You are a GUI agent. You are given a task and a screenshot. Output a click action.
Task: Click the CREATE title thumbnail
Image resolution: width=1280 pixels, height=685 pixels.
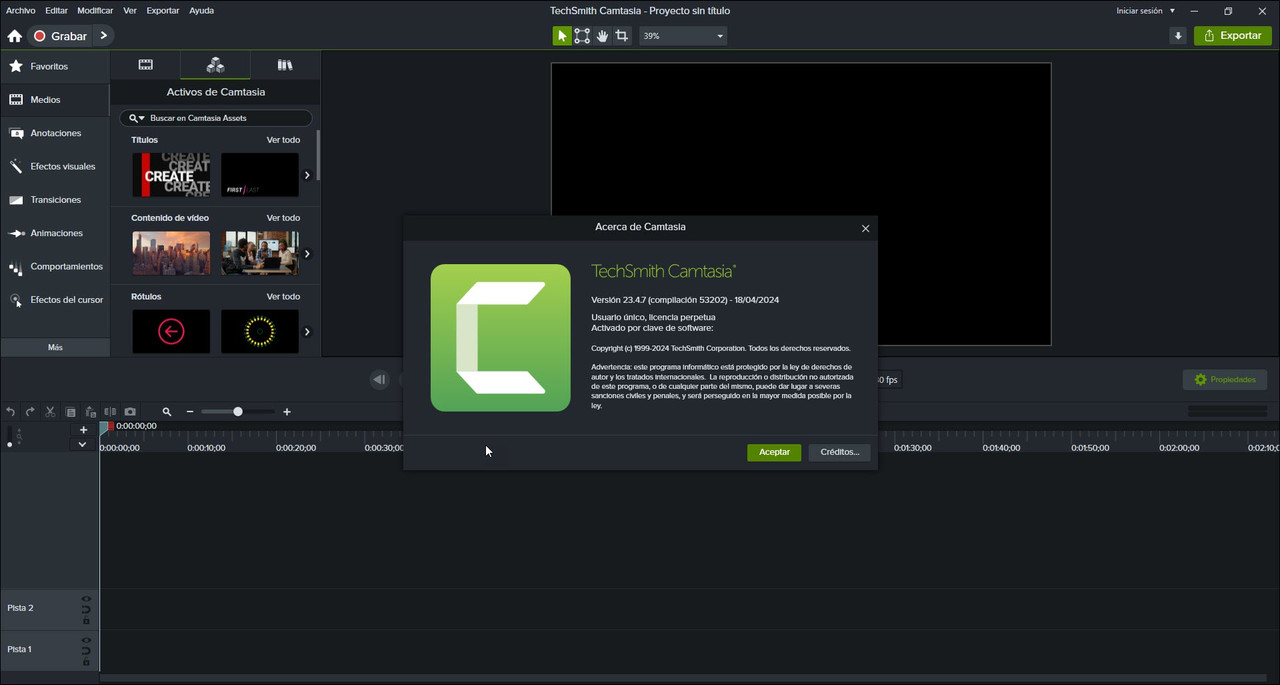pyautogui.click(x=171, y=175)
